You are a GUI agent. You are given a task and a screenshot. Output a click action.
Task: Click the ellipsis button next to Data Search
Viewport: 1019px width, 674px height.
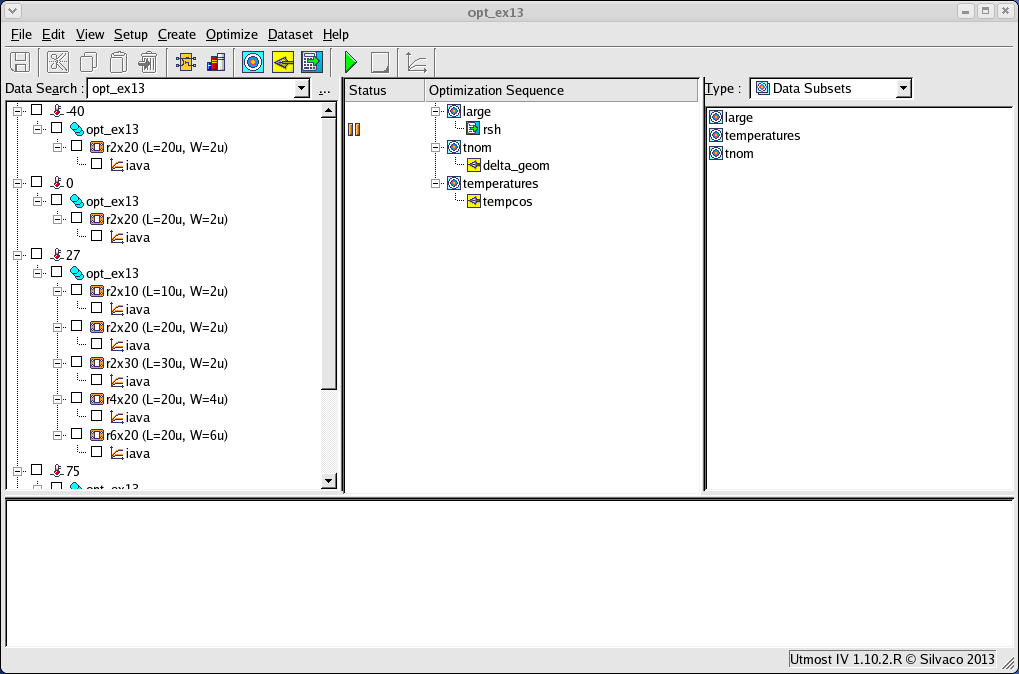pyautogui.click(x=325, y=90)
